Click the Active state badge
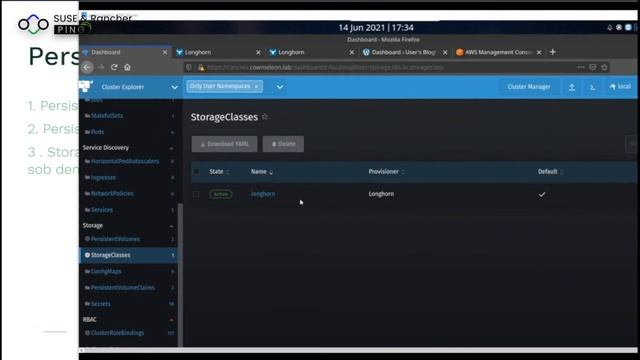640x360 pixels. pos(221,194)
